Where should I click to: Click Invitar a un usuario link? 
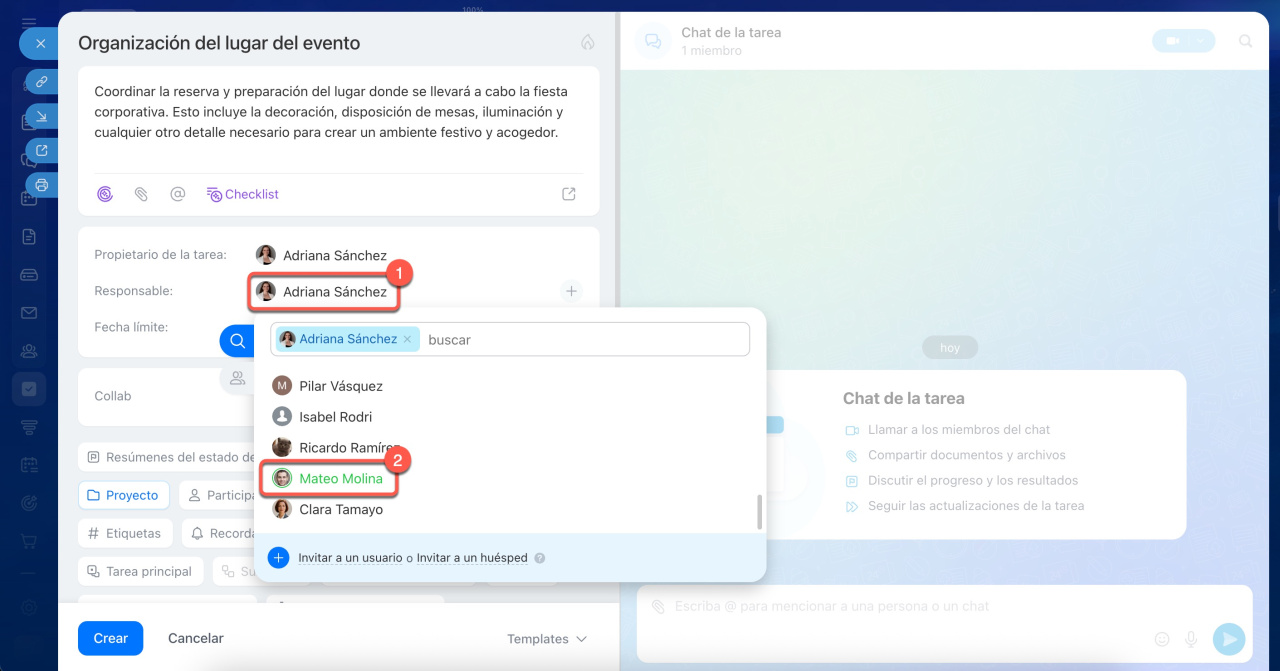[350, 558]
